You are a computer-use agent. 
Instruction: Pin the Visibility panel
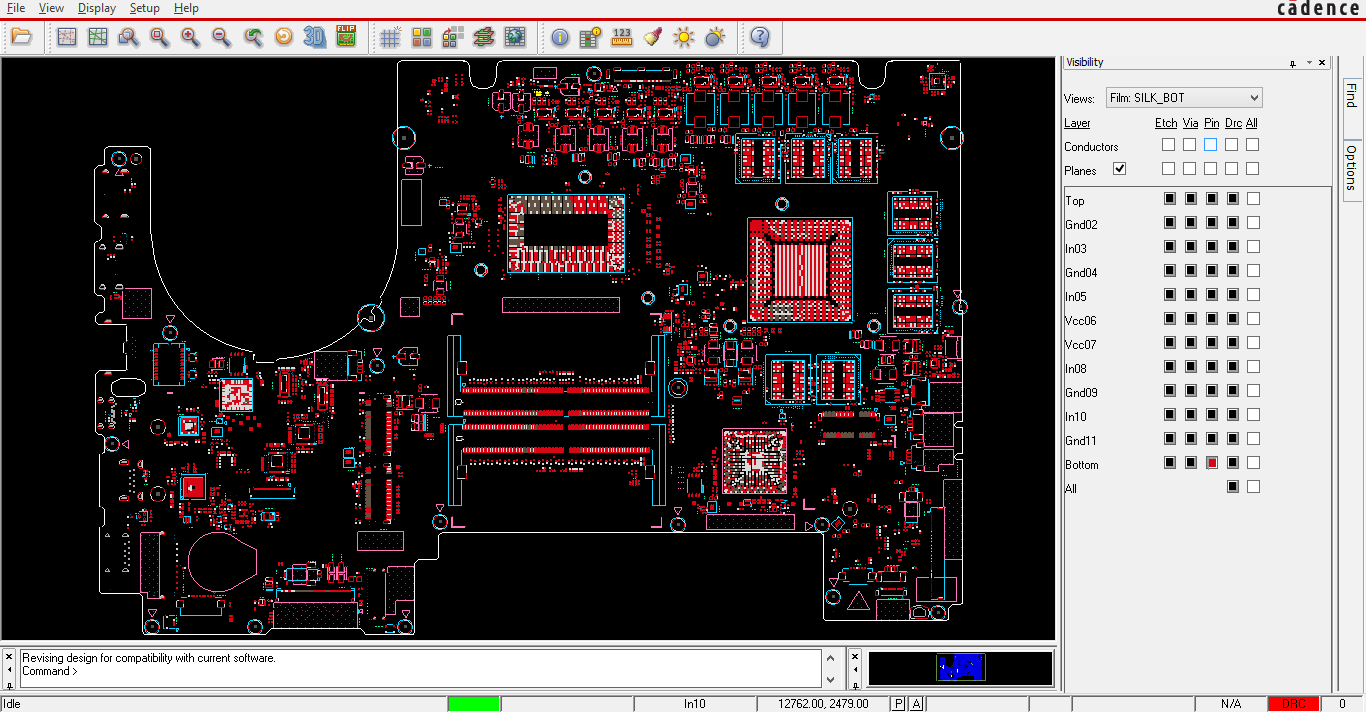[1293, 63]
